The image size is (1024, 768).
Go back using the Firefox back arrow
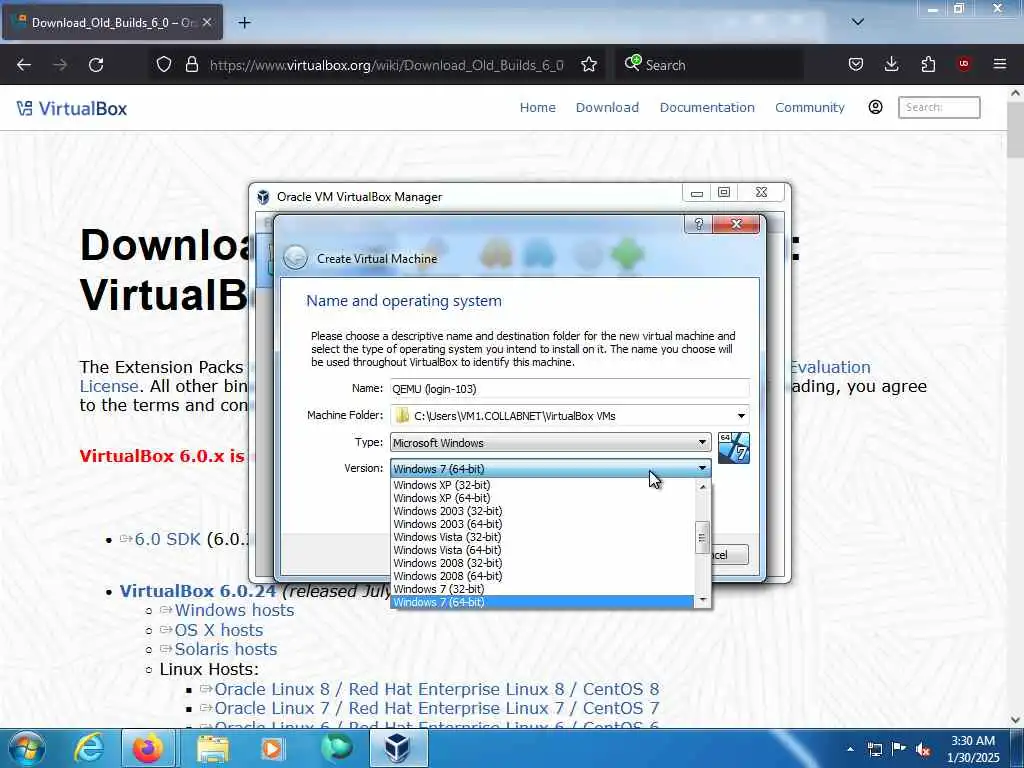[24, 65]
